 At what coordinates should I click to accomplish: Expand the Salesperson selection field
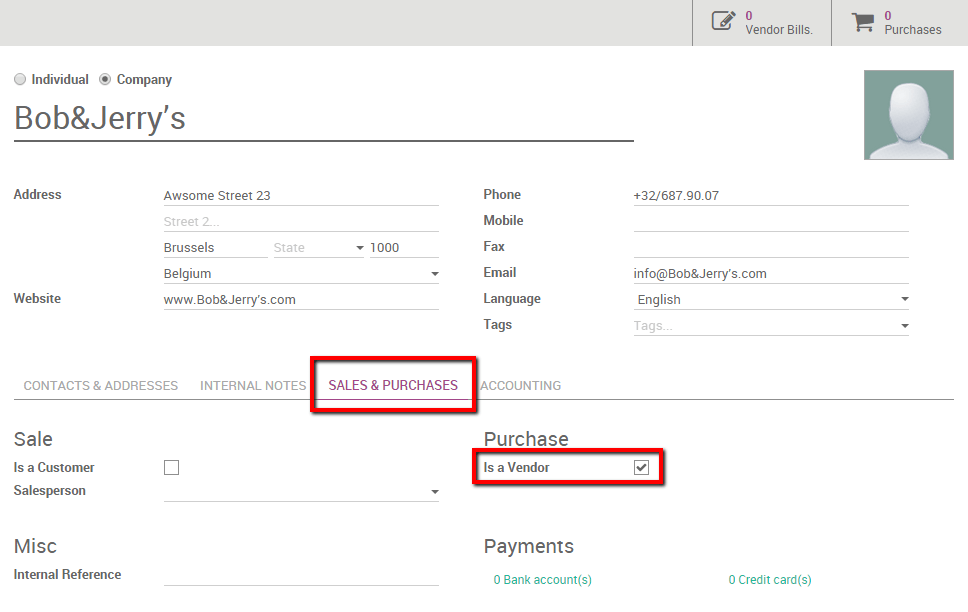pos(300,491)
